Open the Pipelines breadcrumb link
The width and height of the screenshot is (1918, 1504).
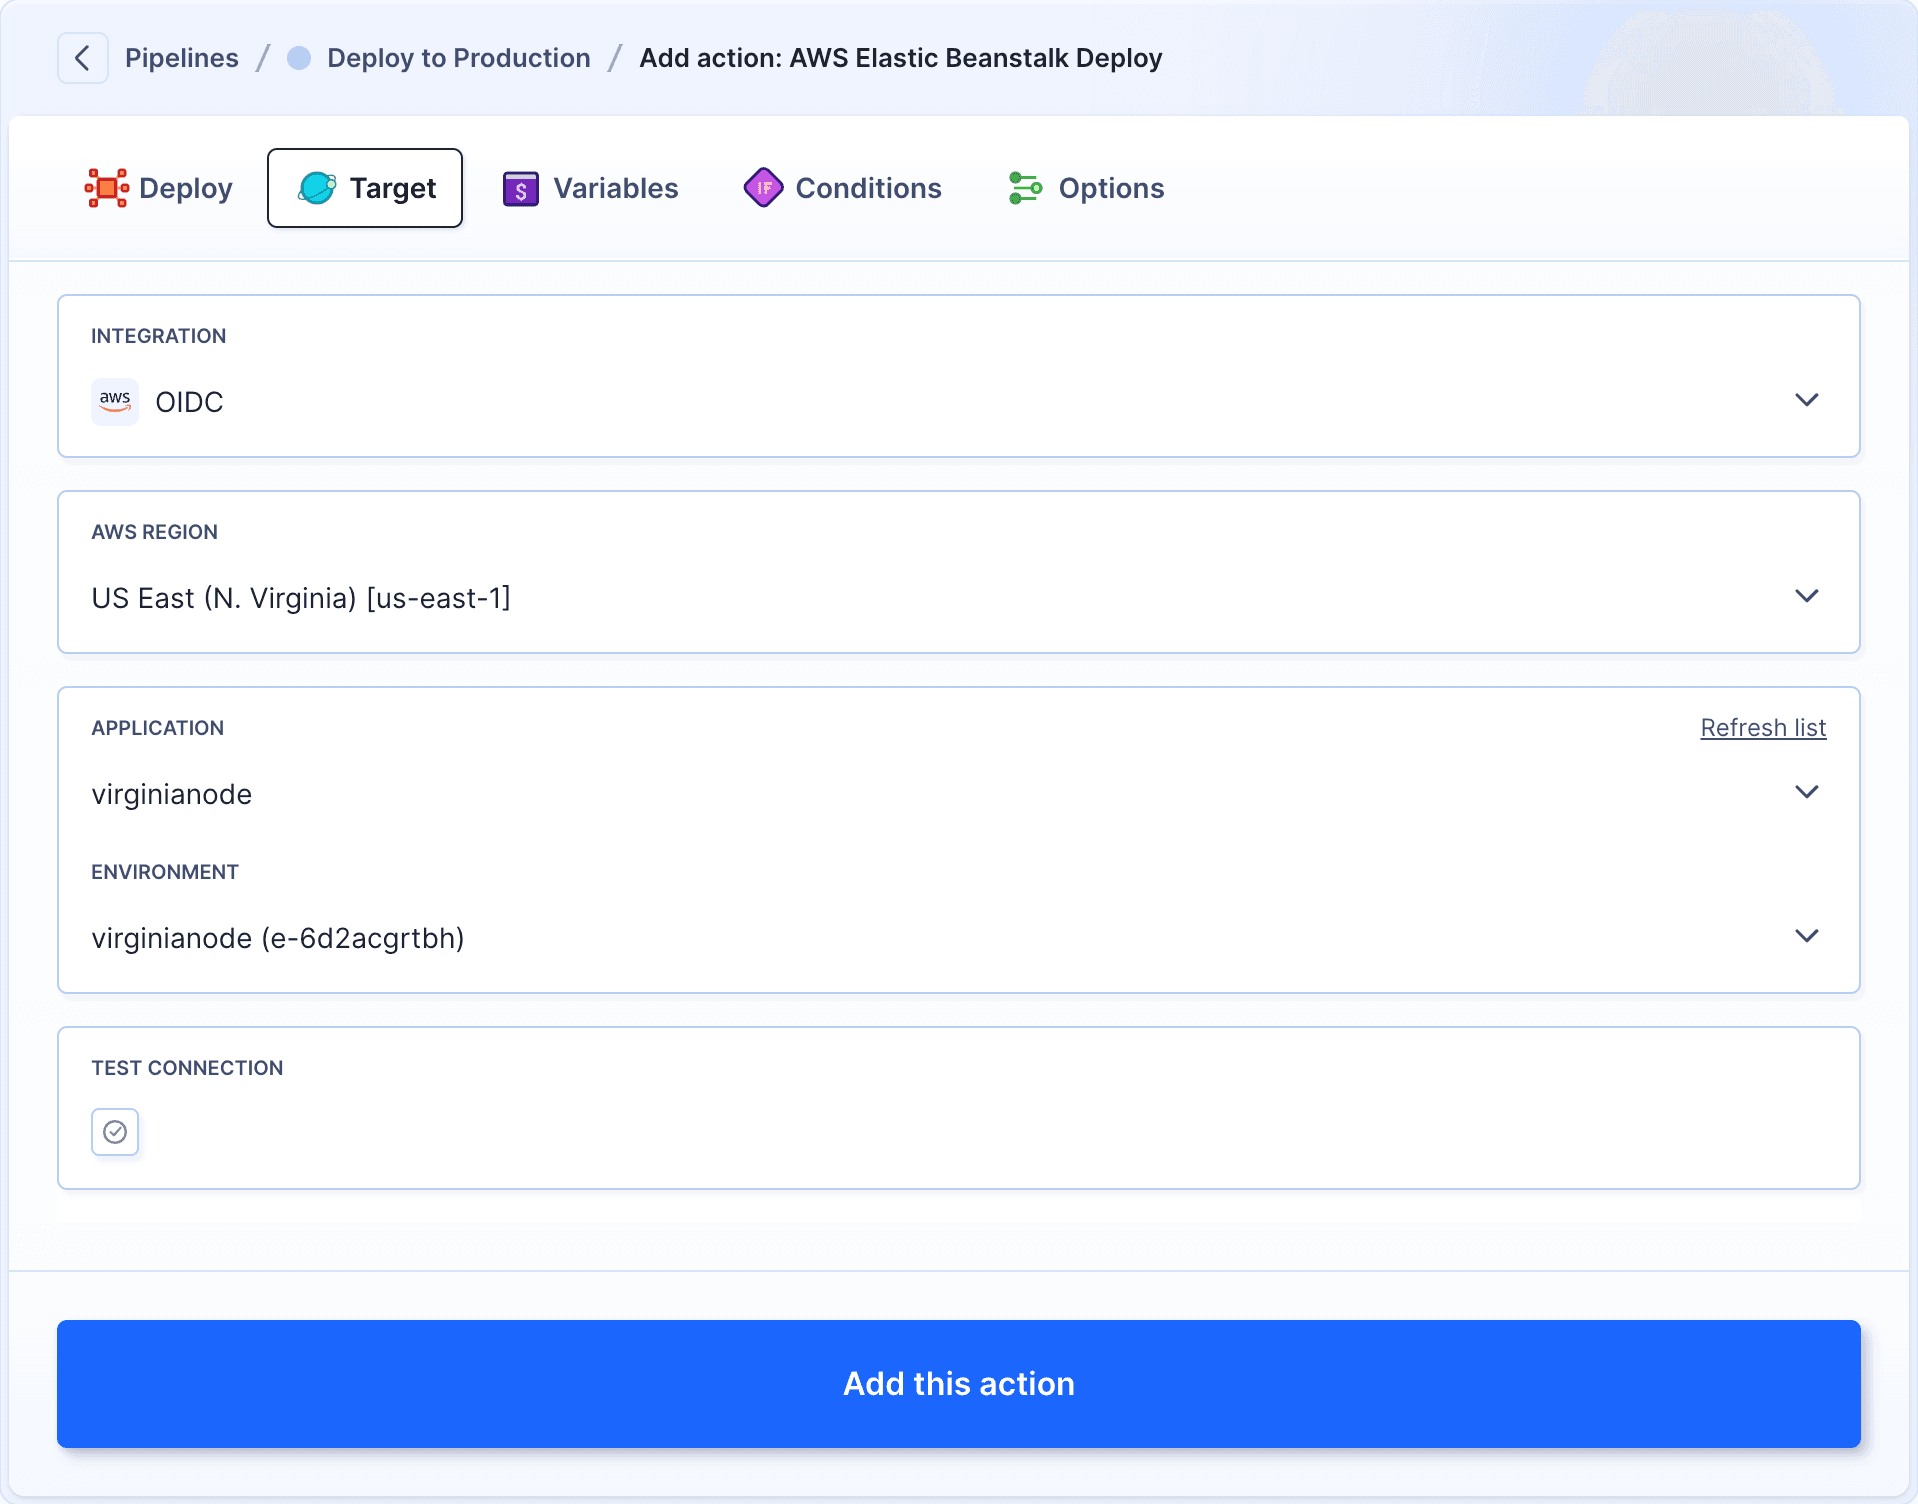[x=181, y=57]
